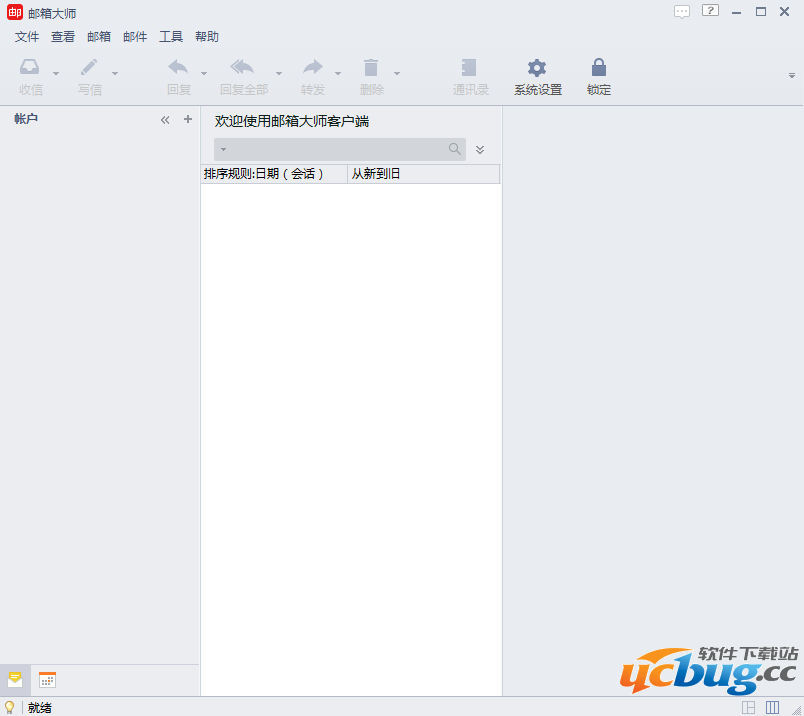This screenshot has width=804, height=716.
Task: Click the sort rule date column header
Action: [x=273, y=174]
